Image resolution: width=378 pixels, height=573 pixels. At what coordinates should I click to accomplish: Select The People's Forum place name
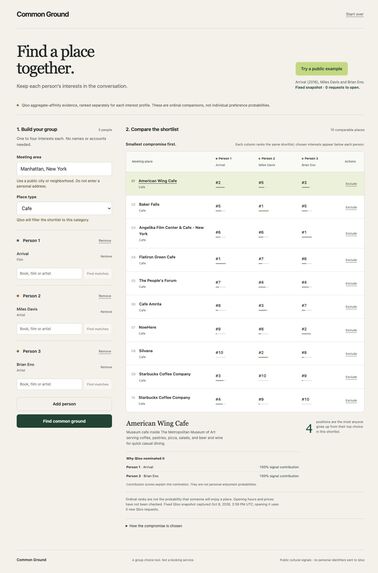(158, 281)
